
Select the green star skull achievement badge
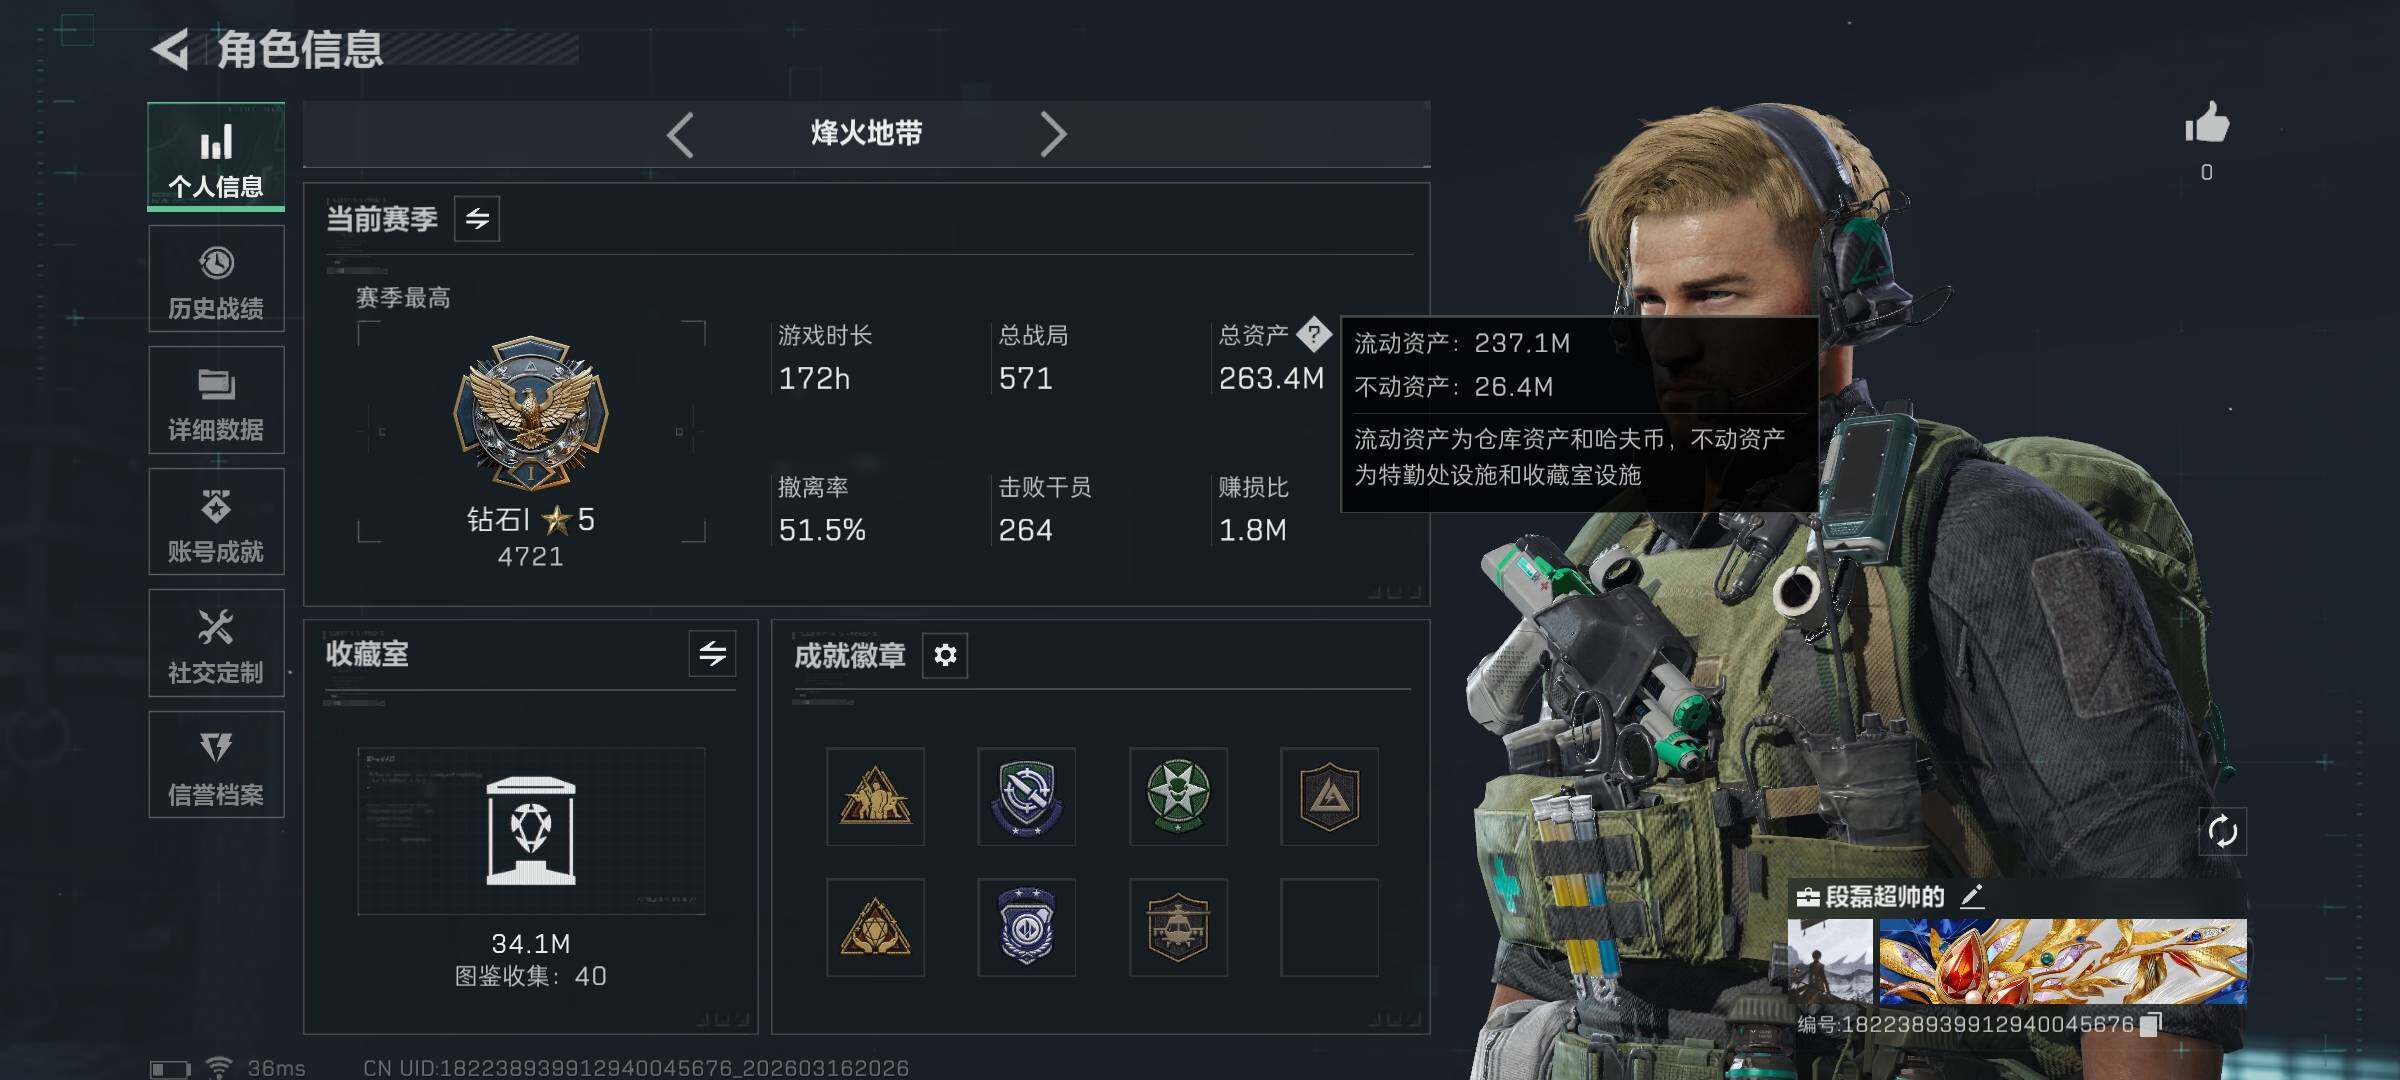[x=1178, y=796]
